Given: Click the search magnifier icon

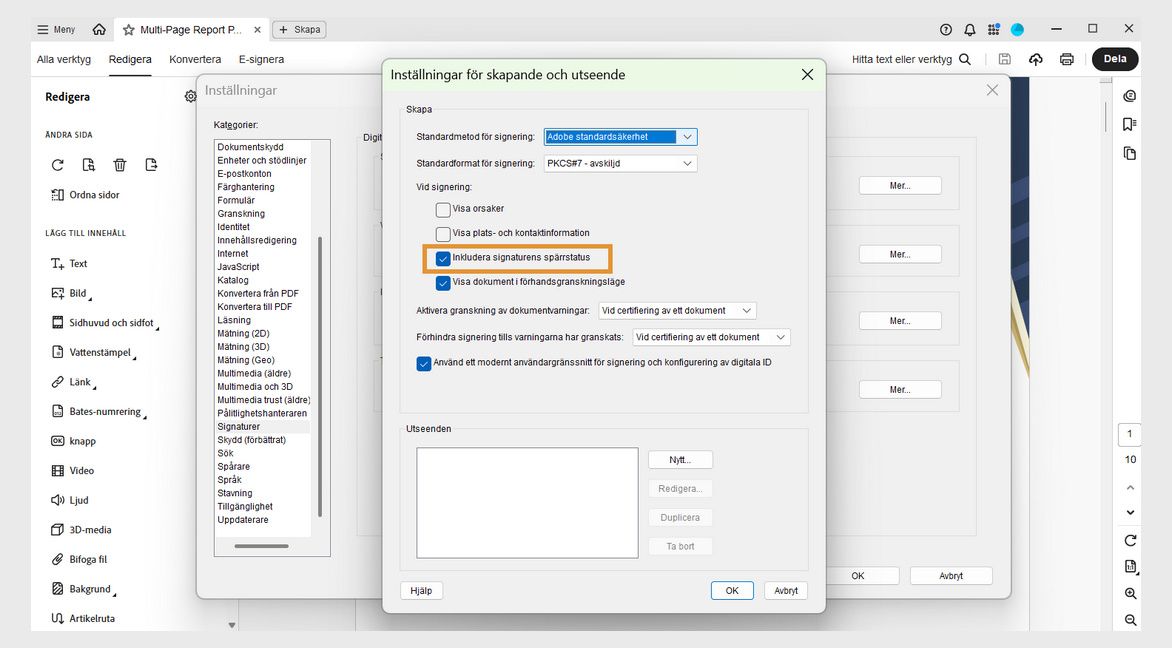Looking at the screenshot, I should point(965,59).
